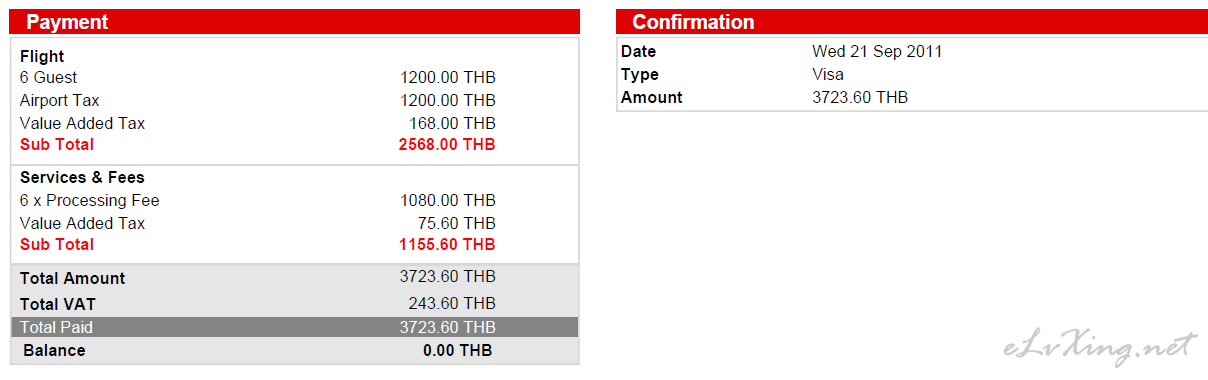1208x380 pixels.
Task: Click the Airport Tax amount 1200.00 THB
Action: point(448,100)
